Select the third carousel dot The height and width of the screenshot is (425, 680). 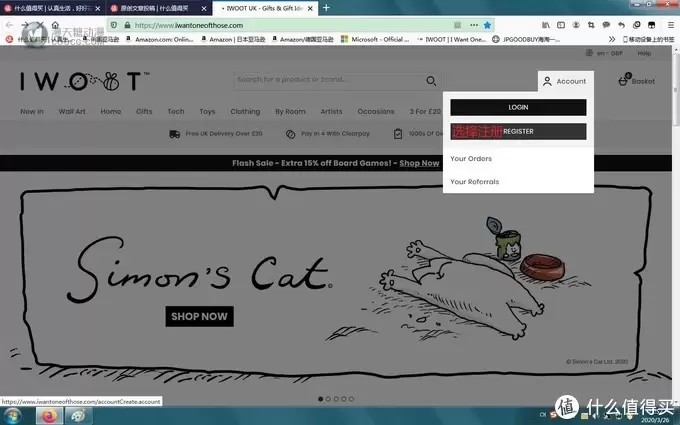pos(336,399)
